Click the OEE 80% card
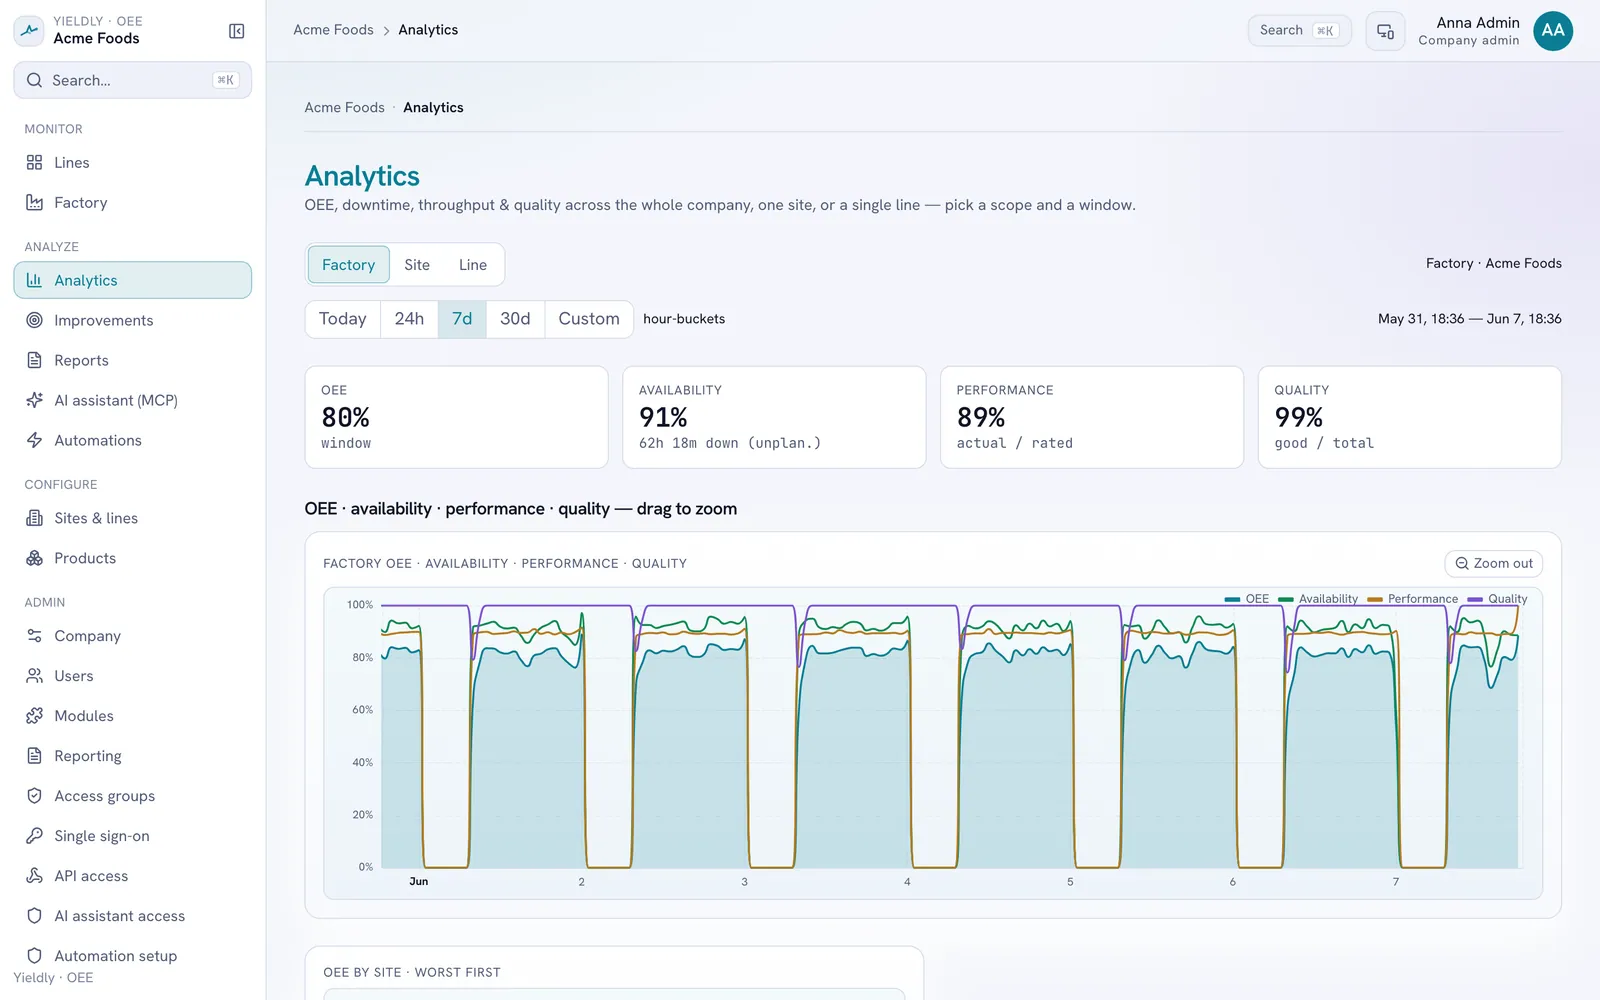The image size is (1600, 1000). (x=456, y=417)
